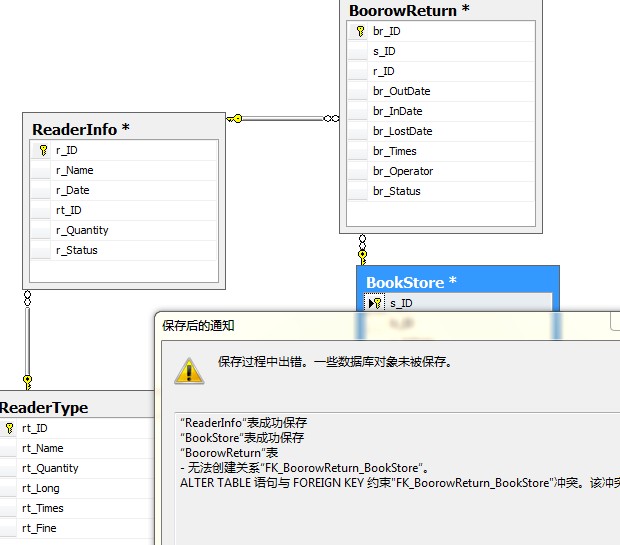Click the "BoorowReturn"表 log line
Screen dimensions: 620x545
pos(229,453)
